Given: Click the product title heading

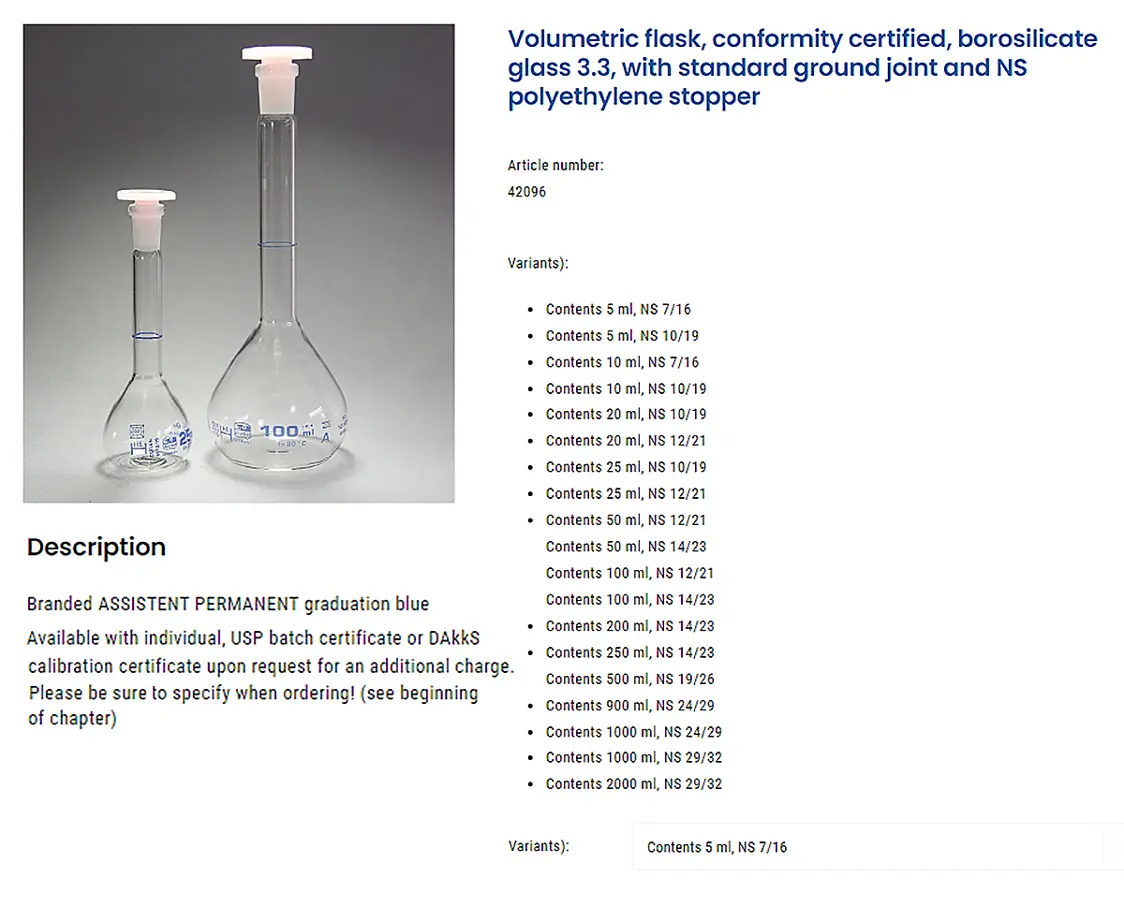Looking at the screenshot, I should (802, 67).
